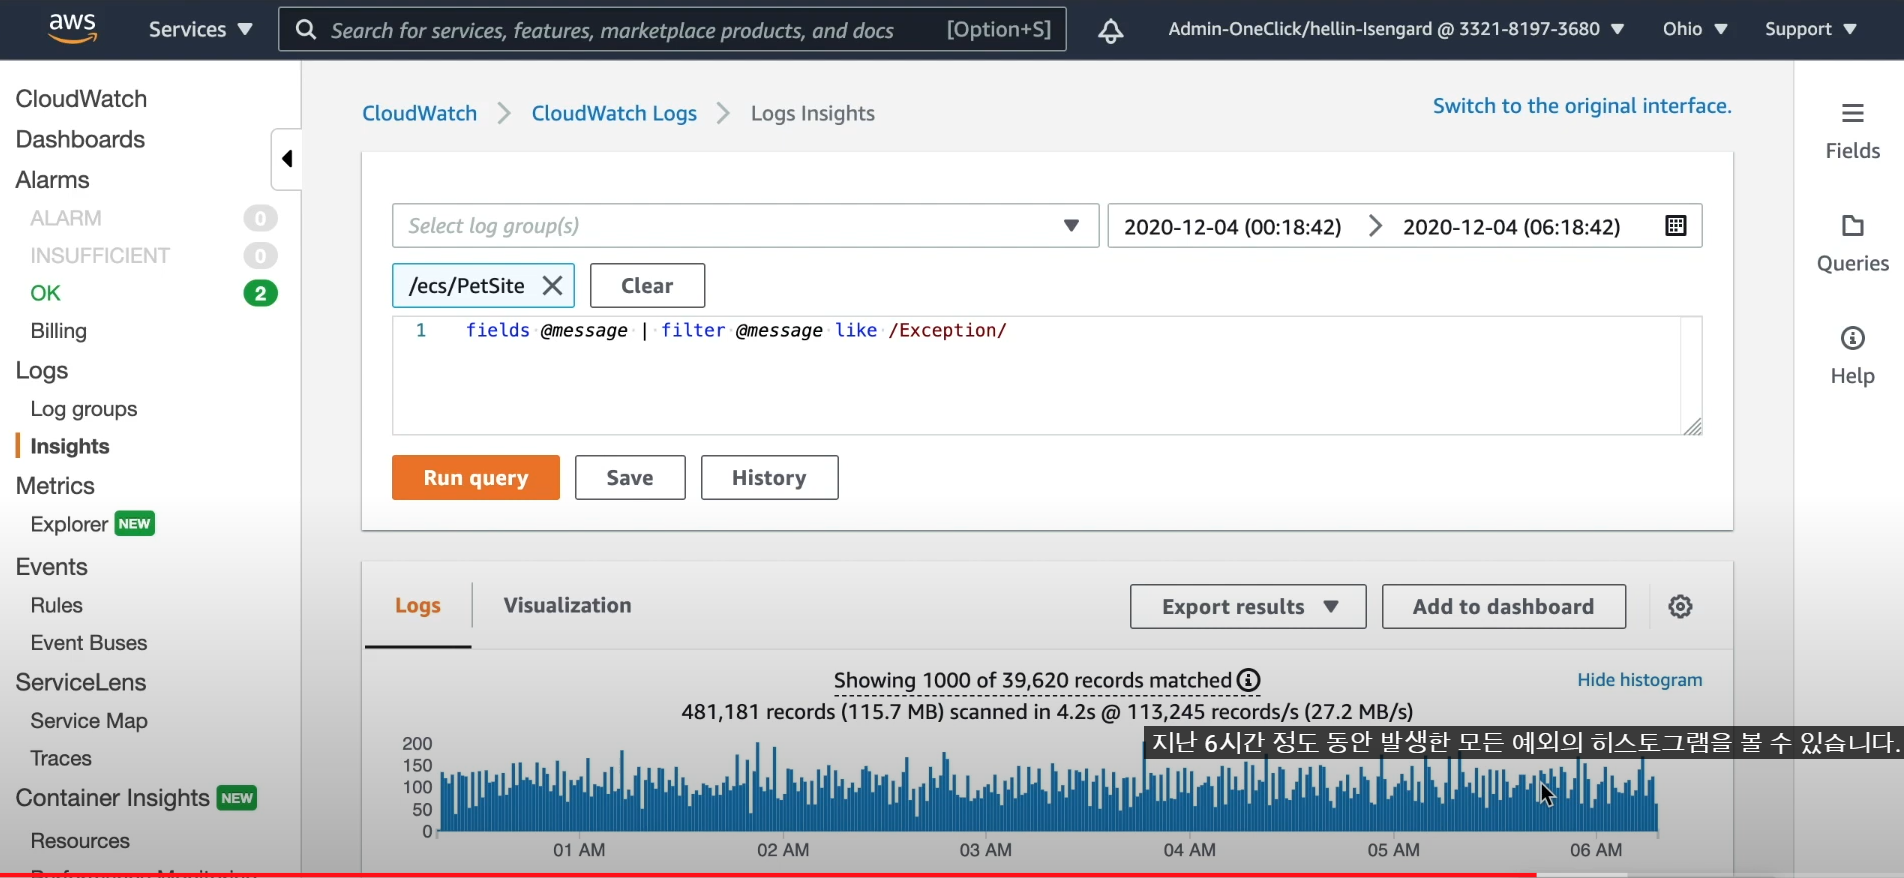The image size is (1904, 878).
Task: Click the green OK count badge 2
Action: (260, 293)
